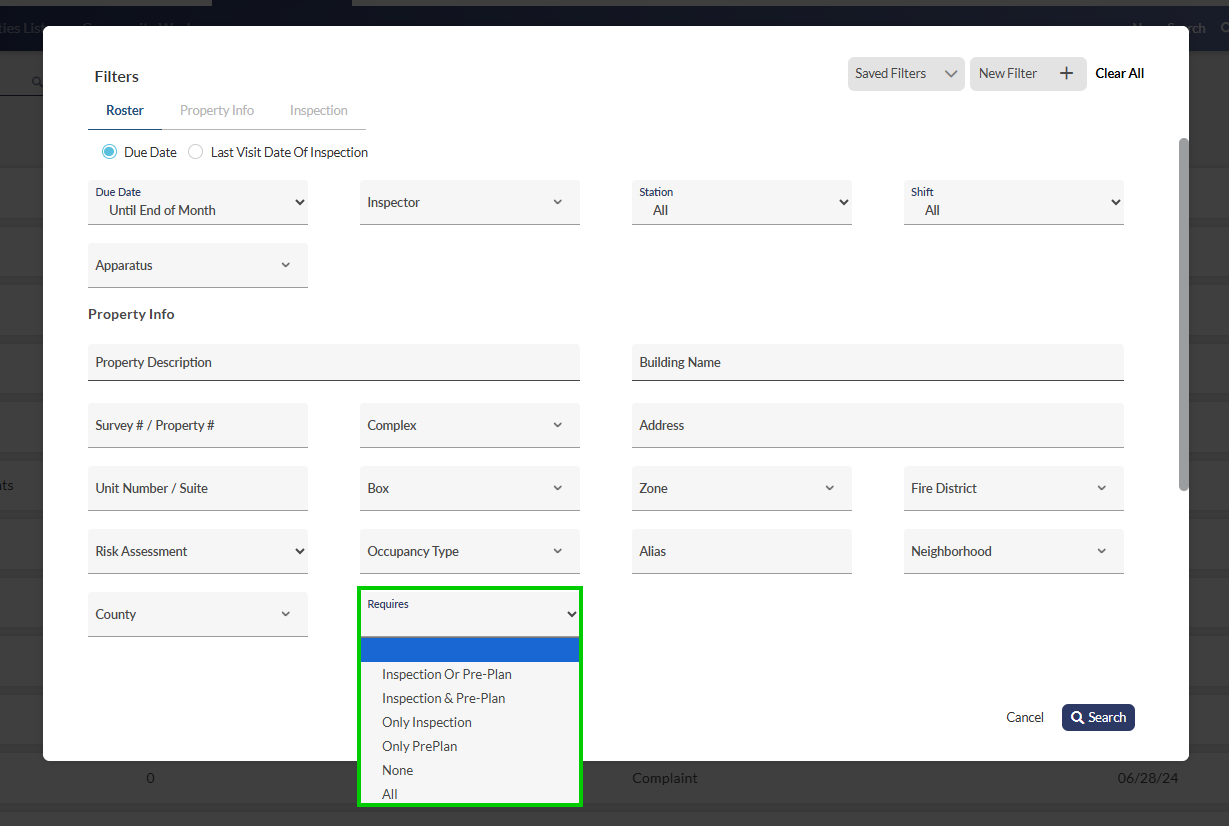Open the Apparatus dropdown
The image size is (1229, 826).
pyautogui.click(x=197, y=265)
